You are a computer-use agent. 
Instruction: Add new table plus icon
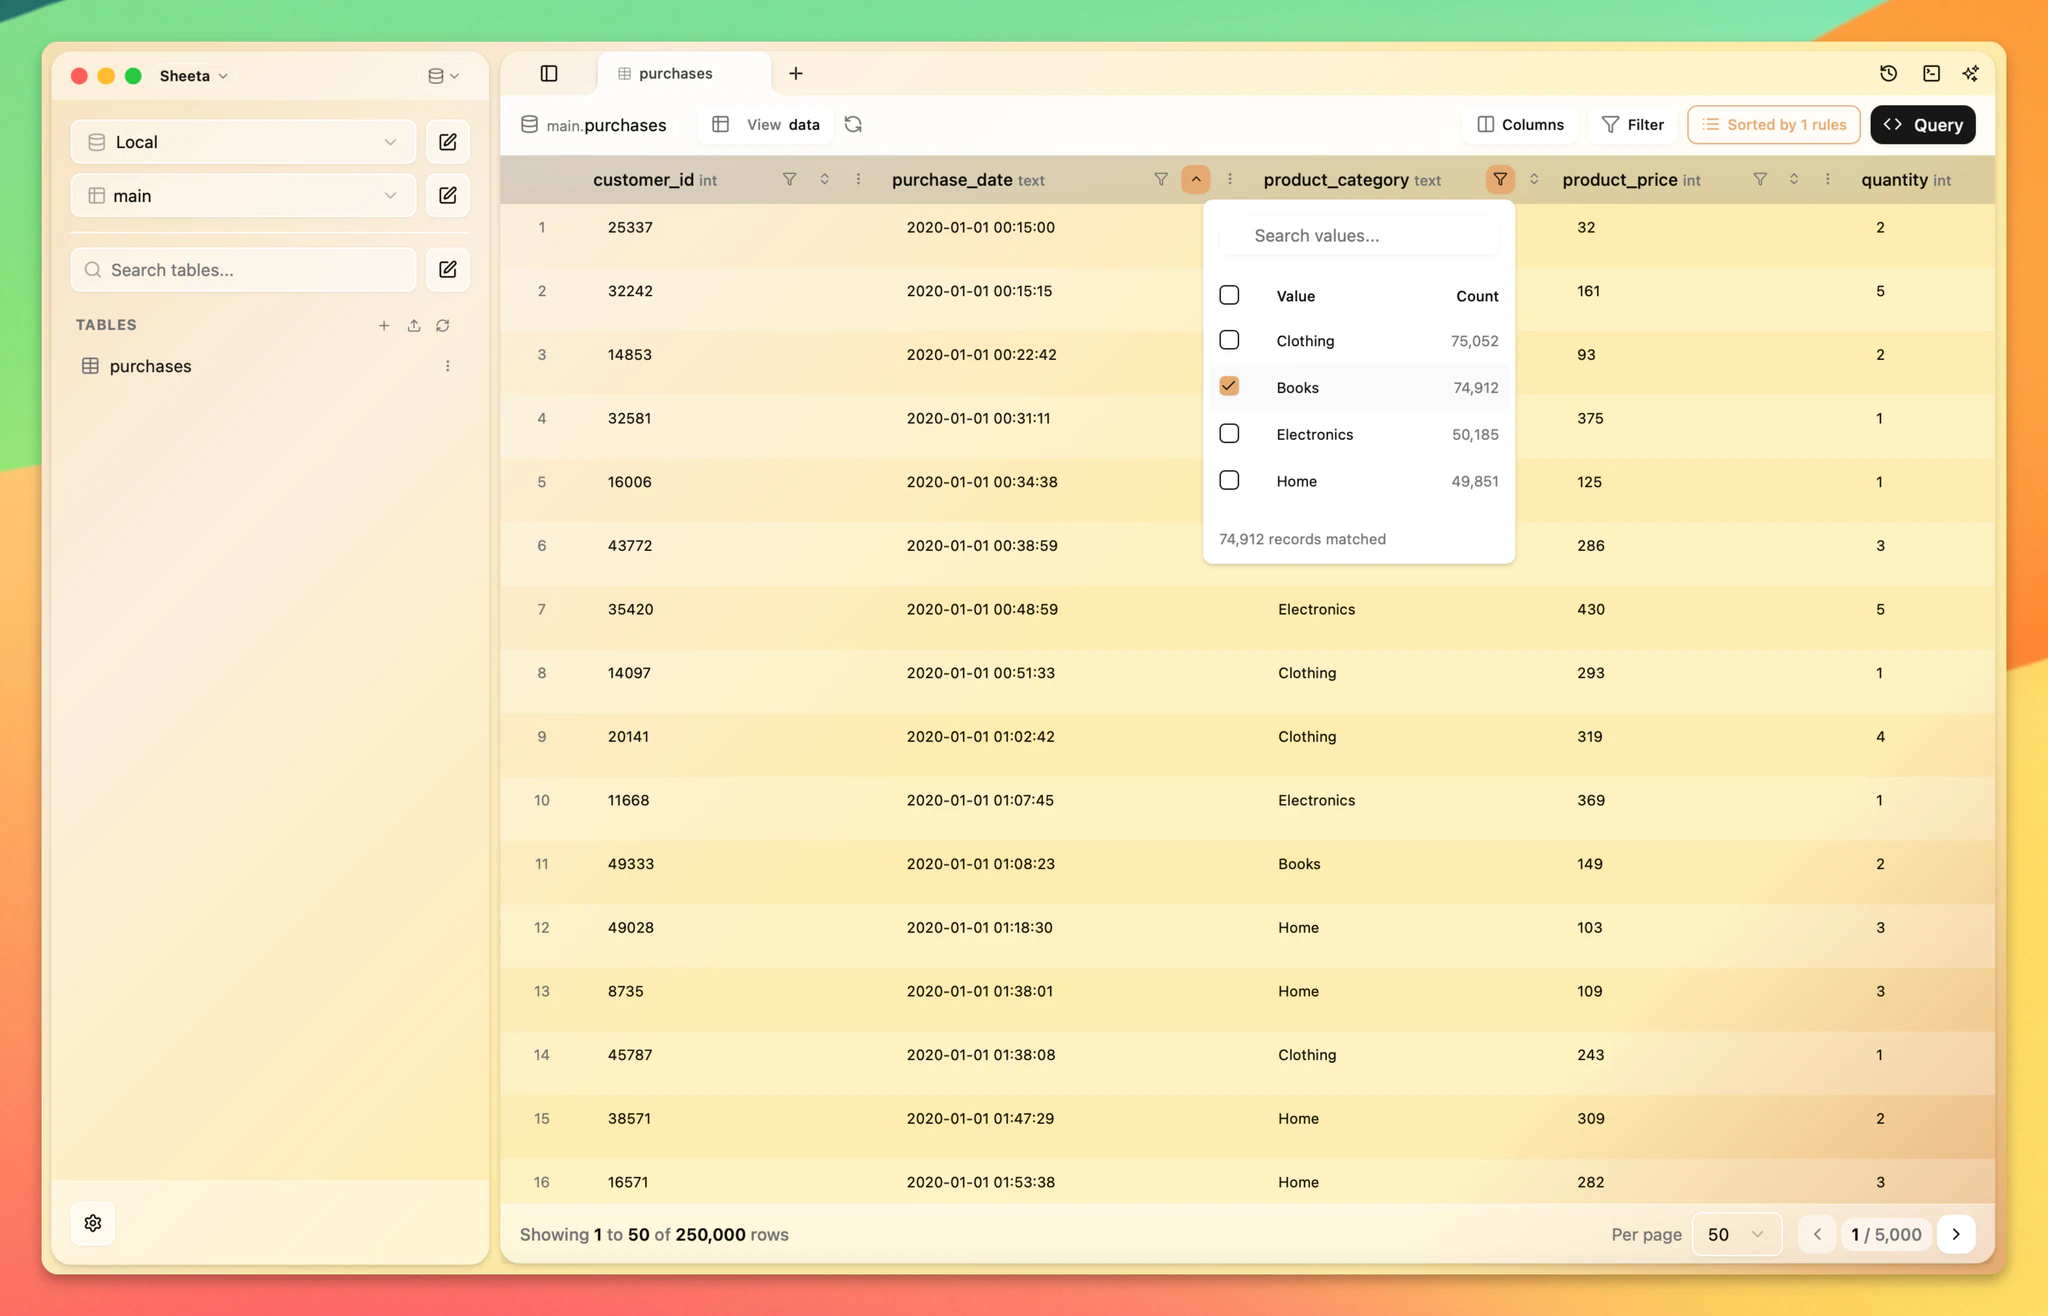[384, 325]
